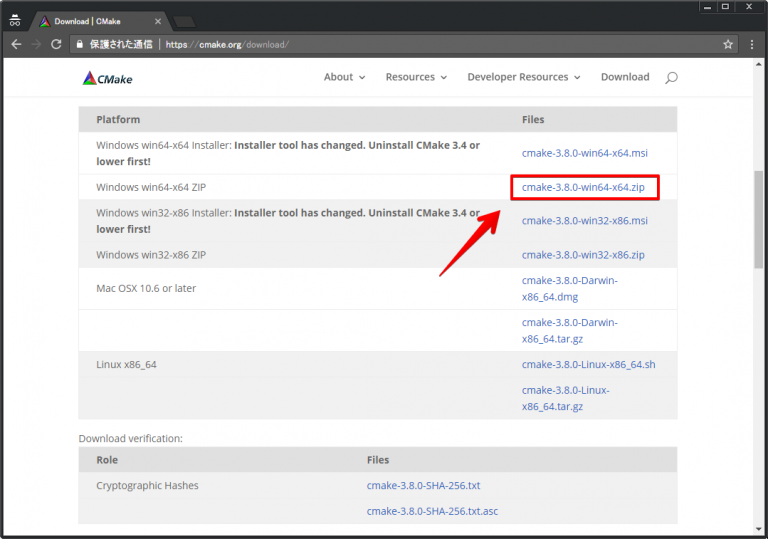This screenshot has width=768, height=539.
Task: Expand the About menu
Action: (344, 77)
